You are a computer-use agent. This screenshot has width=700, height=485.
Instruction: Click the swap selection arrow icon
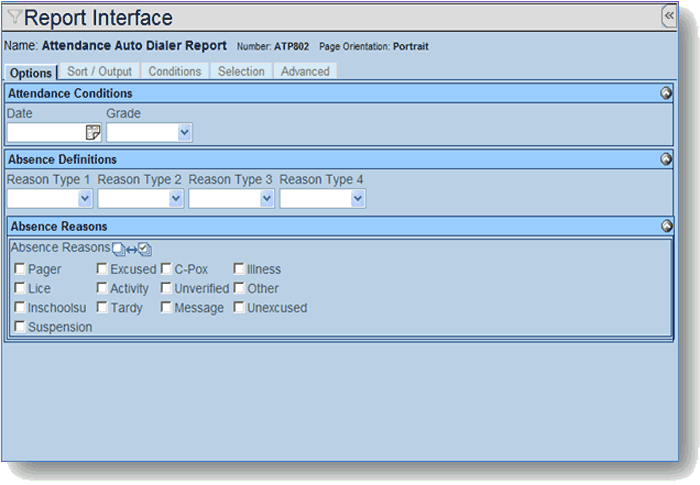(132, 250)
